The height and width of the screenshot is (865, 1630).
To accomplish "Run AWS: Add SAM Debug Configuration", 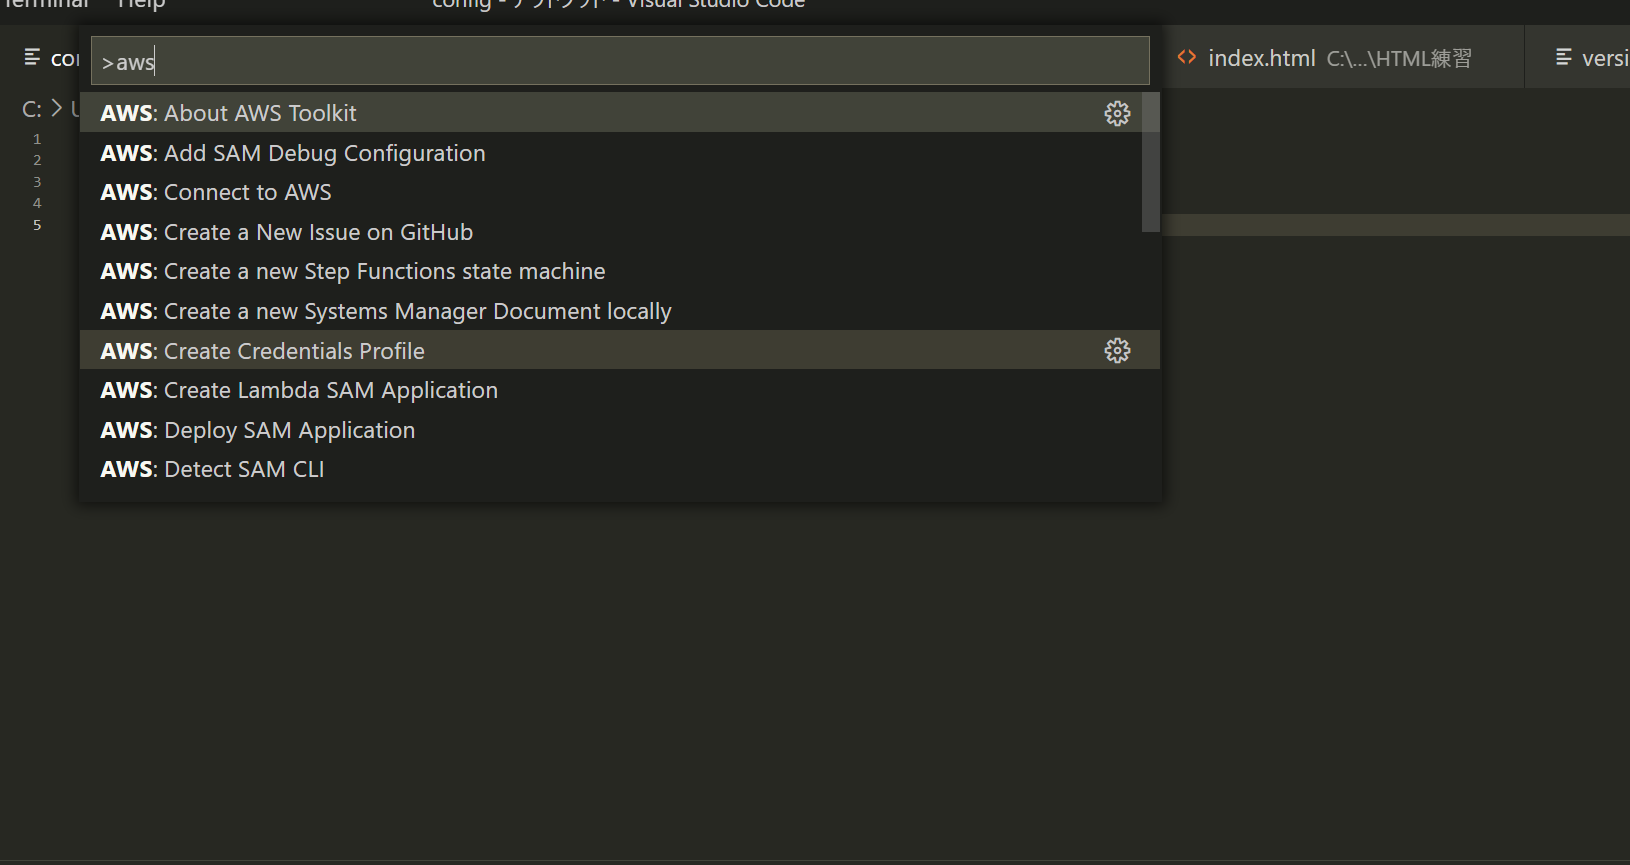I will [620, 153].
